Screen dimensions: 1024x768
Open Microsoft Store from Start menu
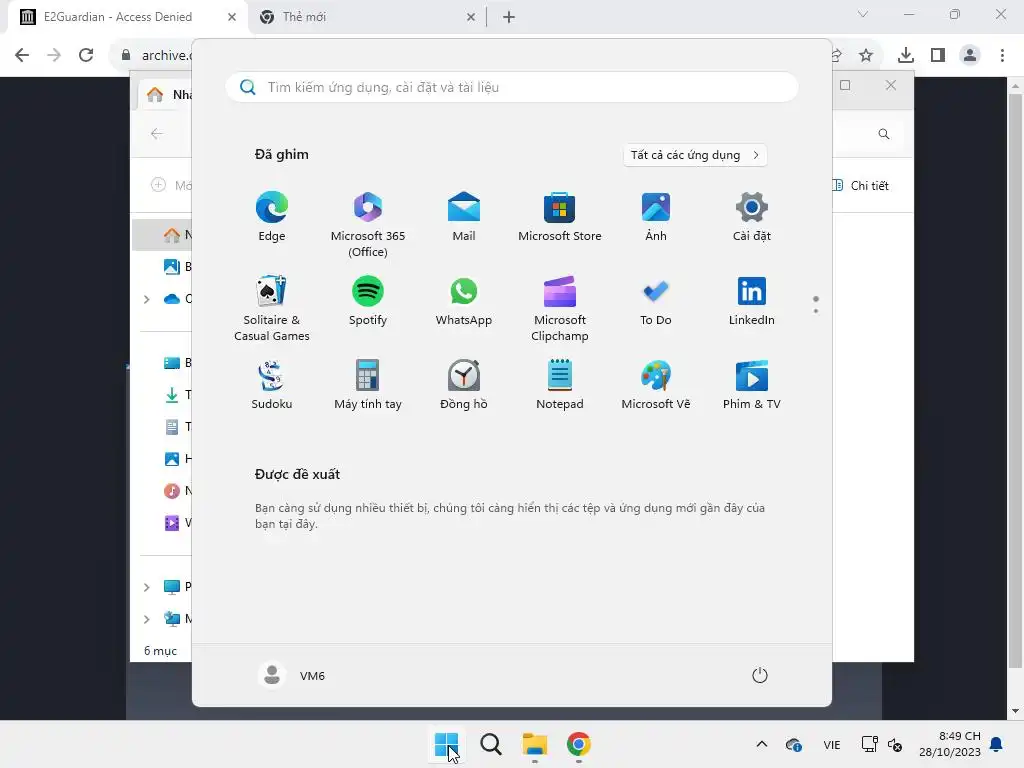[560, 217]
